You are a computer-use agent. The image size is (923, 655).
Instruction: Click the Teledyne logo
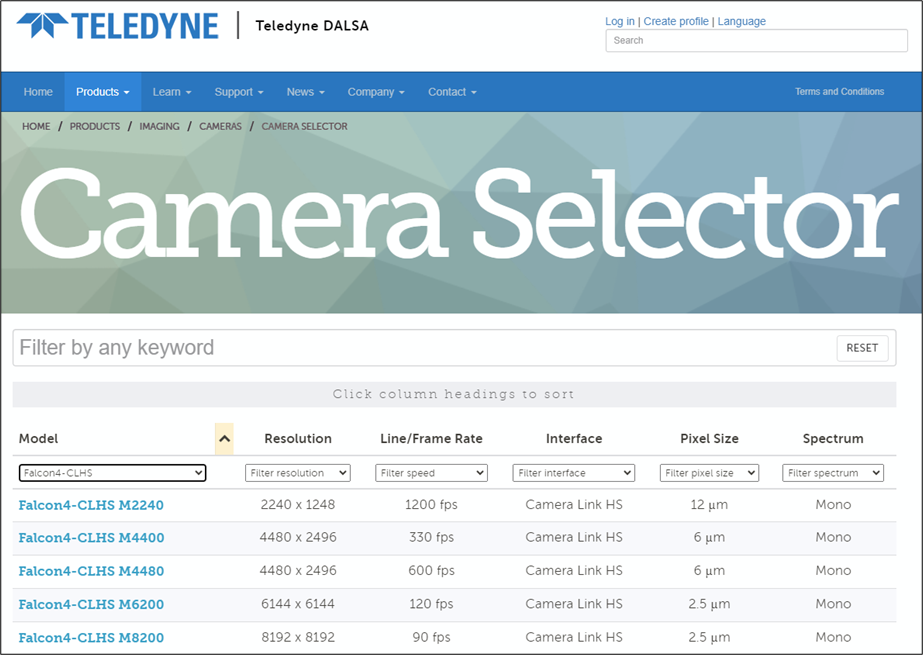click(x=118, y=25)
